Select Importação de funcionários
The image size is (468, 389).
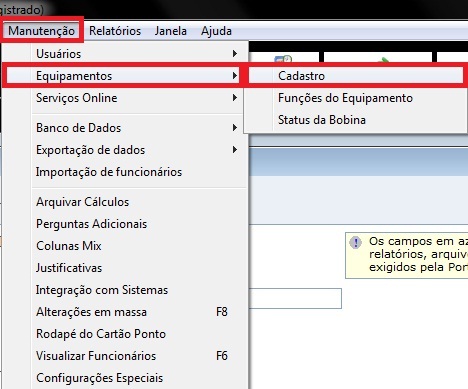coord(125,172)
